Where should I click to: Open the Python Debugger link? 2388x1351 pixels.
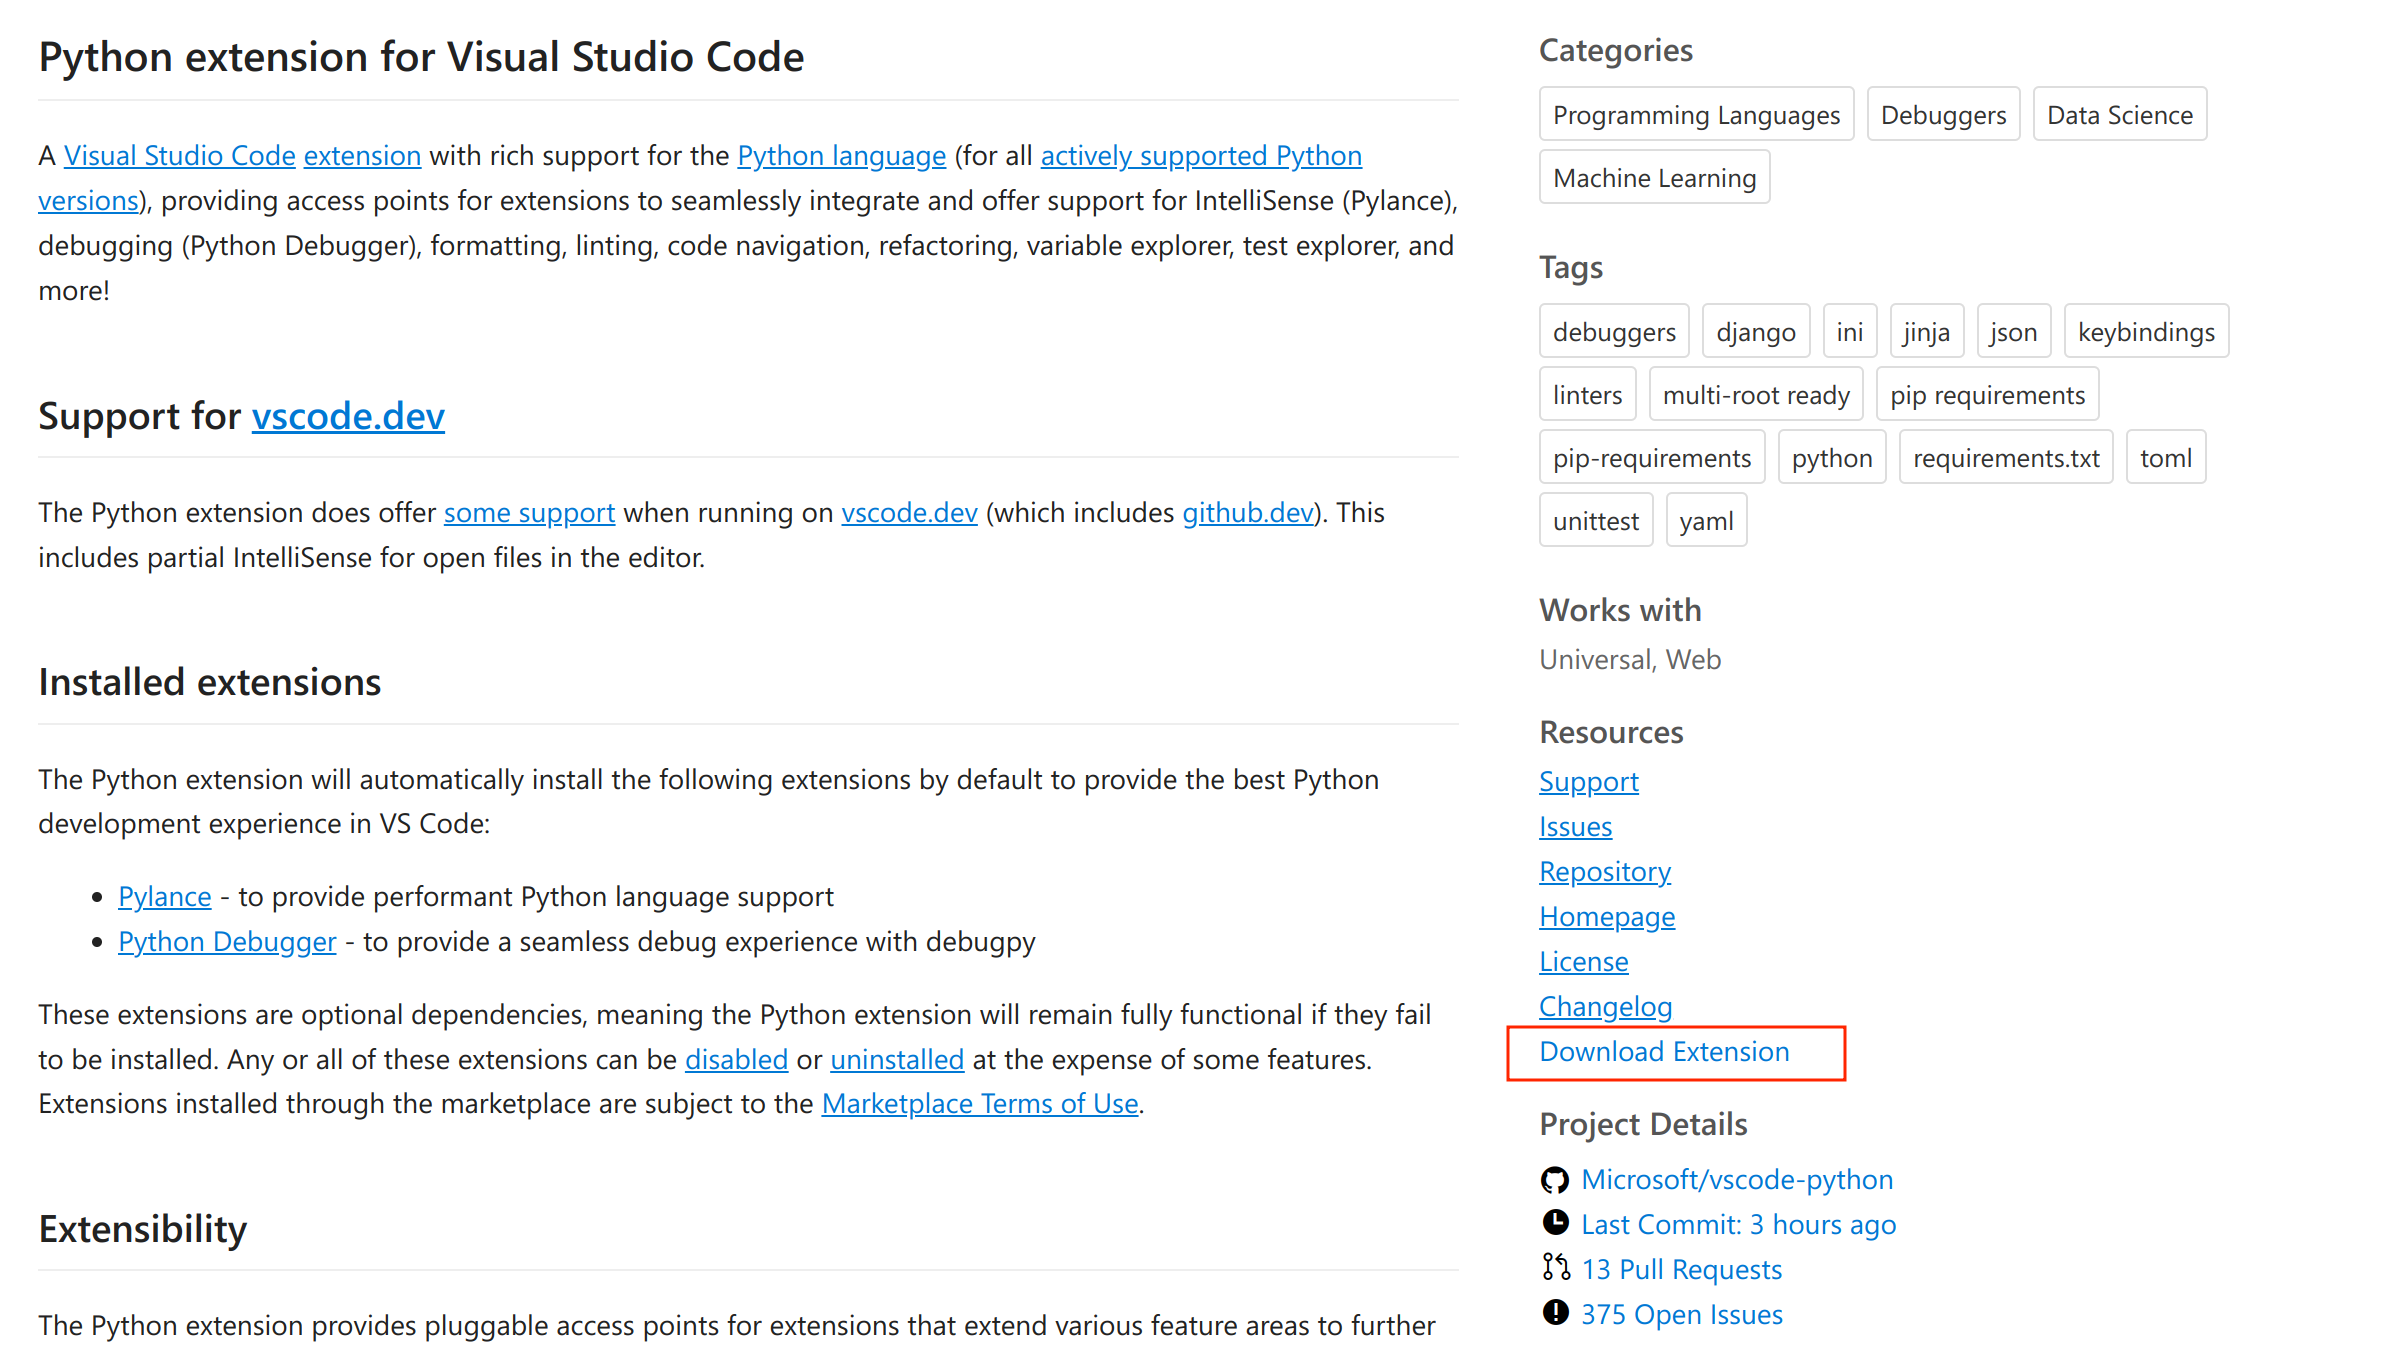(x=227, y=942)
